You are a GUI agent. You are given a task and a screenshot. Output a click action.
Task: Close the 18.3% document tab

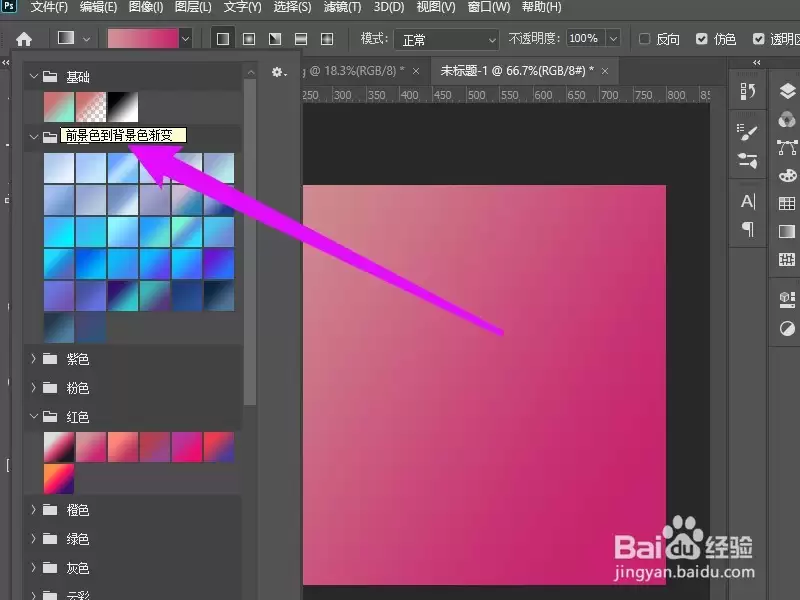click(x=416, y=71)
